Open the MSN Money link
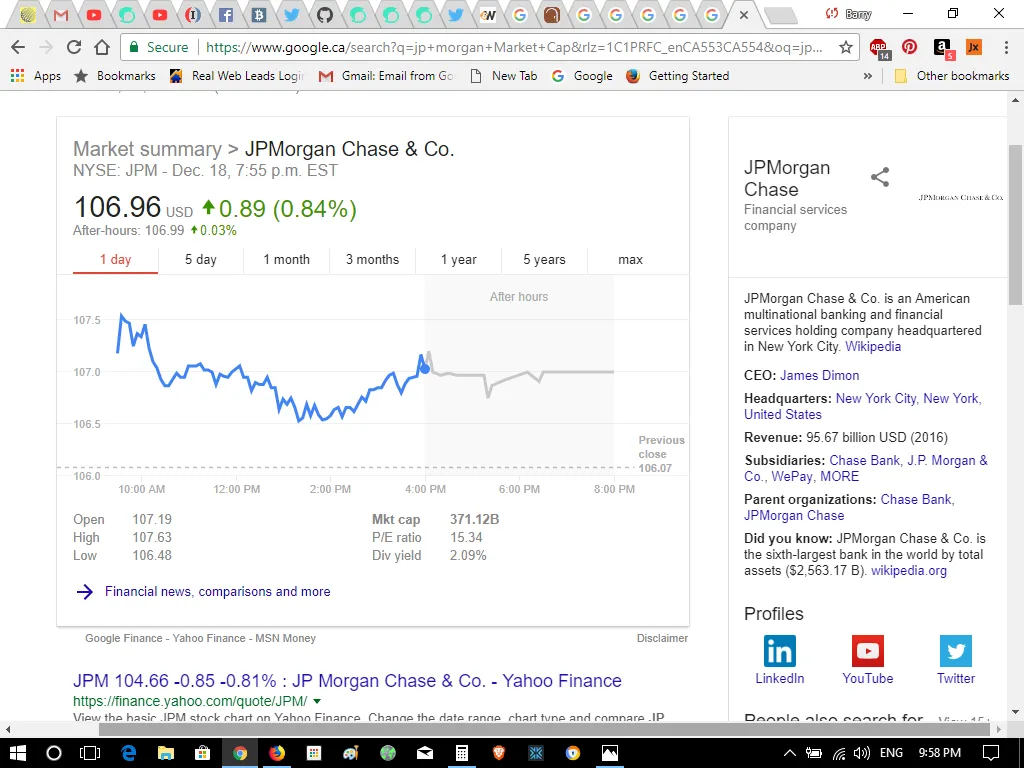Image resolution: width=1024 pixels, height=768 pixels. point(285,638)
